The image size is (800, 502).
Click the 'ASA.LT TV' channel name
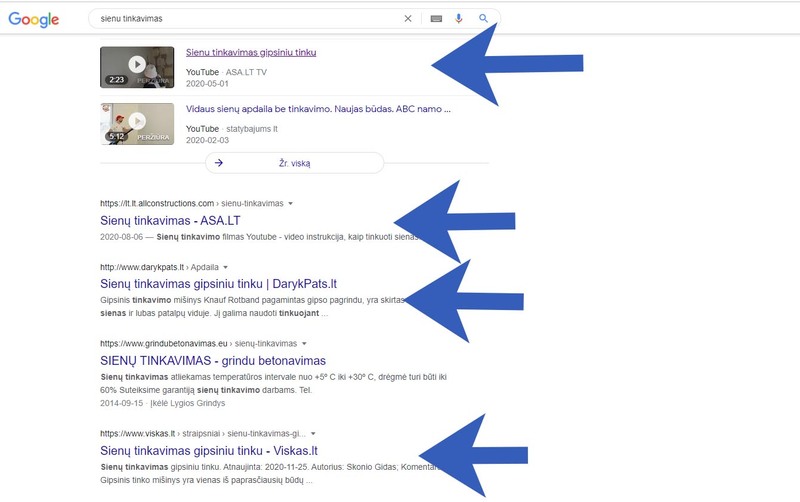[246, 72]
